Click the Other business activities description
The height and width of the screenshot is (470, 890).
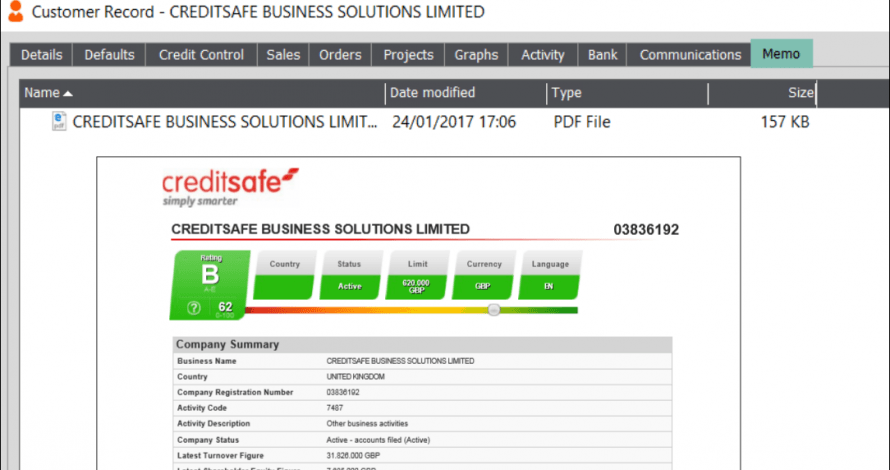[367, 423]
